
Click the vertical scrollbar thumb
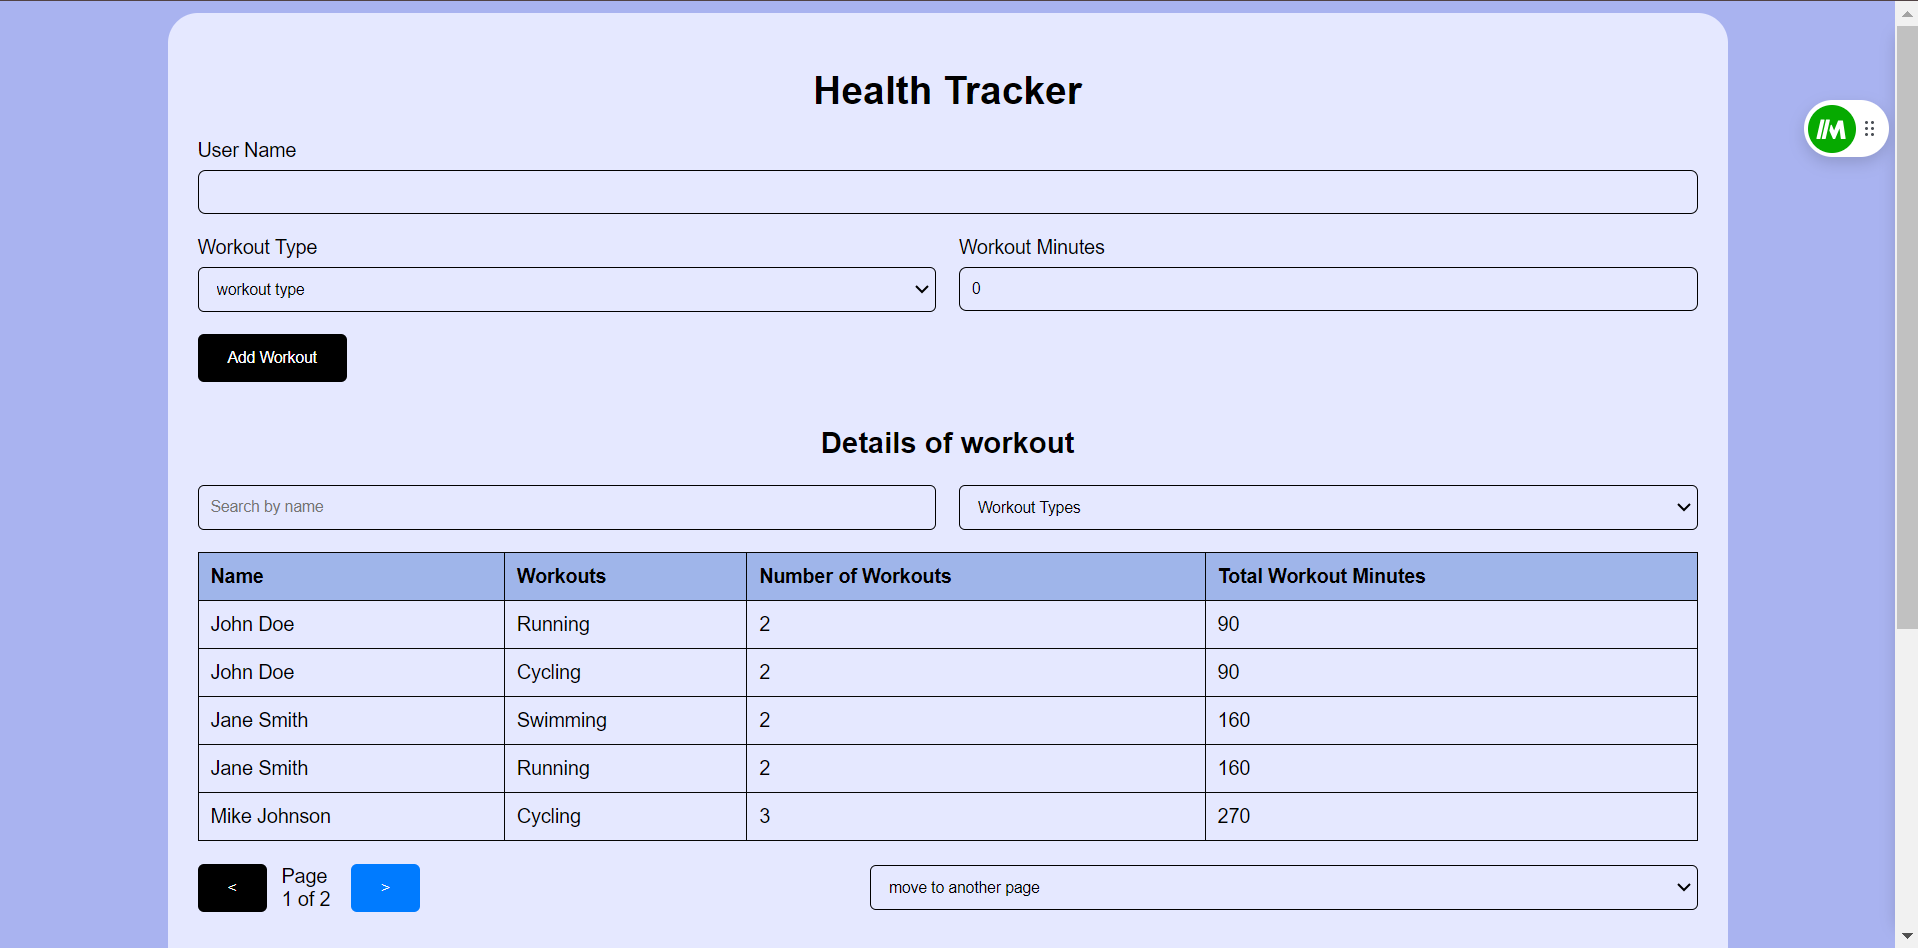click(1907, 327)
